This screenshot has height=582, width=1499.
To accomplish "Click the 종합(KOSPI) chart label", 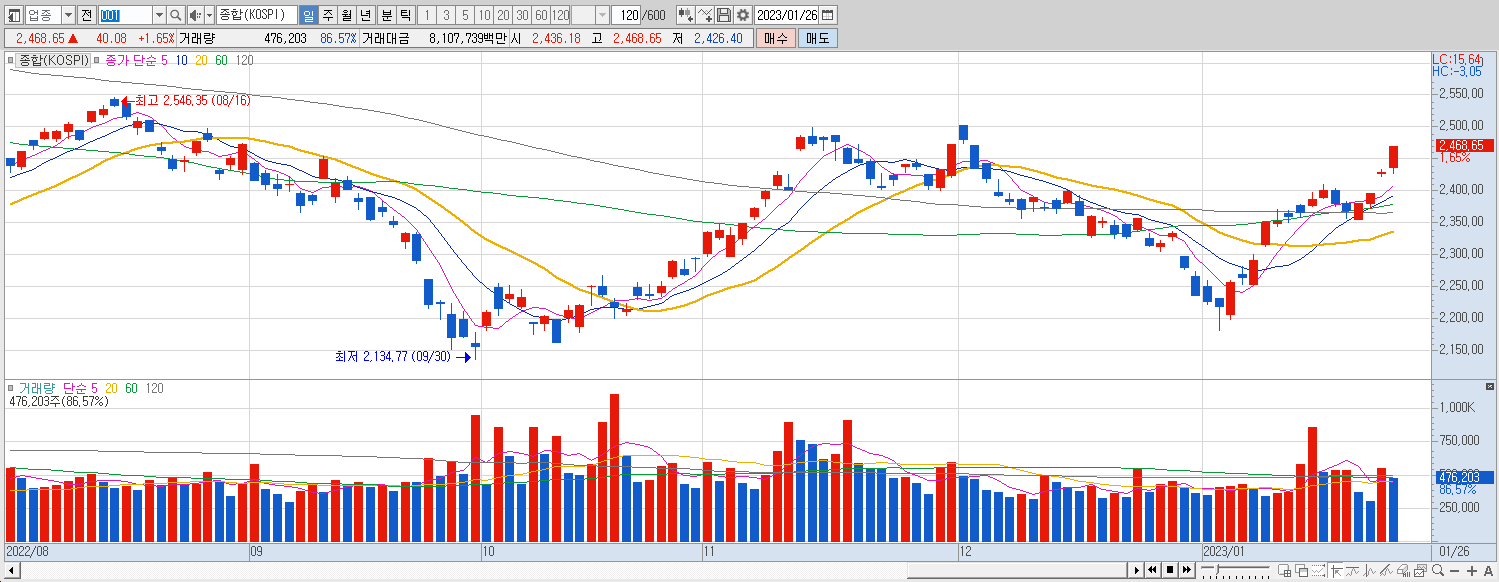I will pos(52,60).
